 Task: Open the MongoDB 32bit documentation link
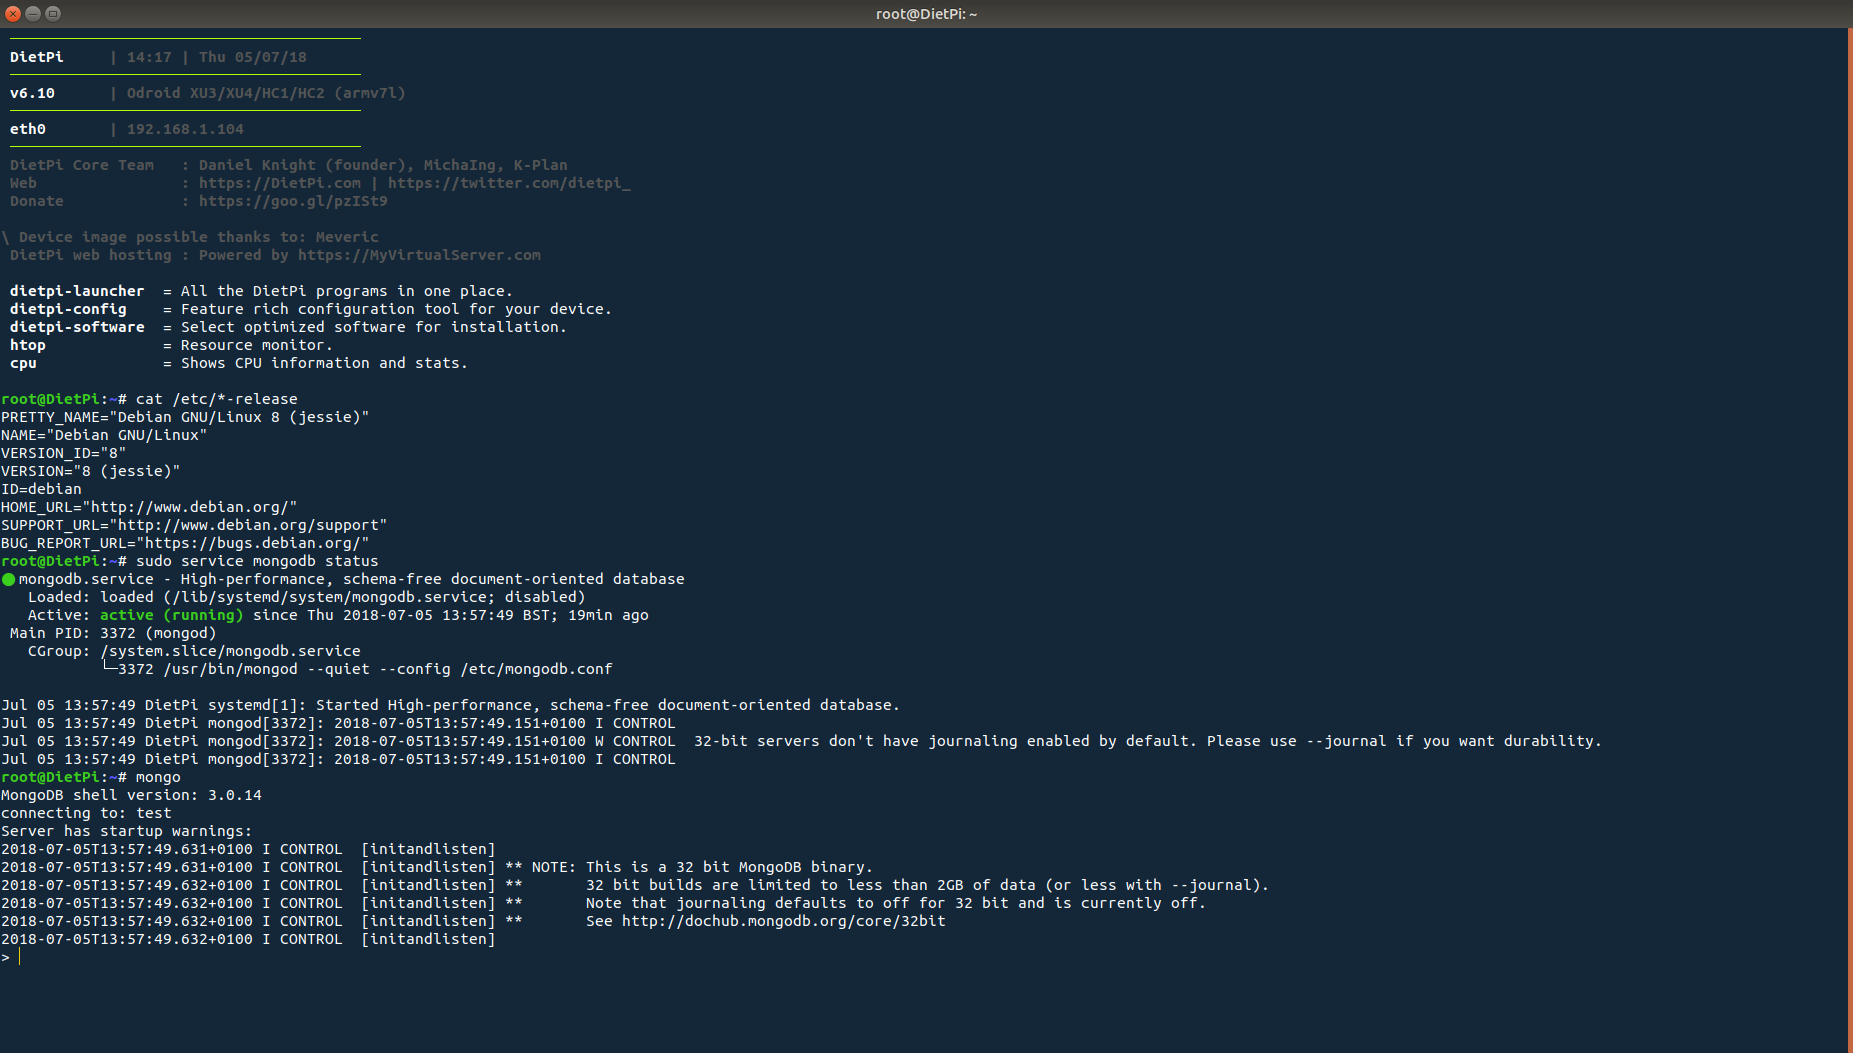(x=783, y=921)
